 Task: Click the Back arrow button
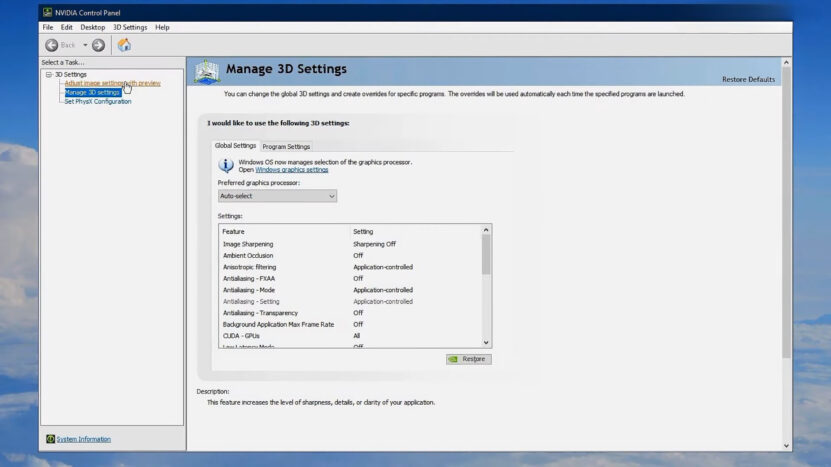51,45
